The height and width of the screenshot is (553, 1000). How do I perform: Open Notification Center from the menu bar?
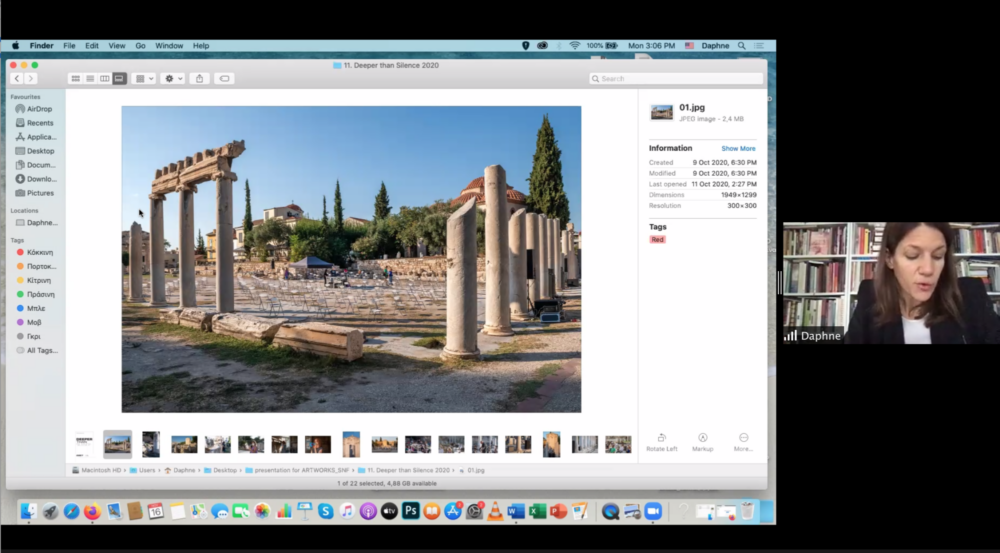point(759,46)
